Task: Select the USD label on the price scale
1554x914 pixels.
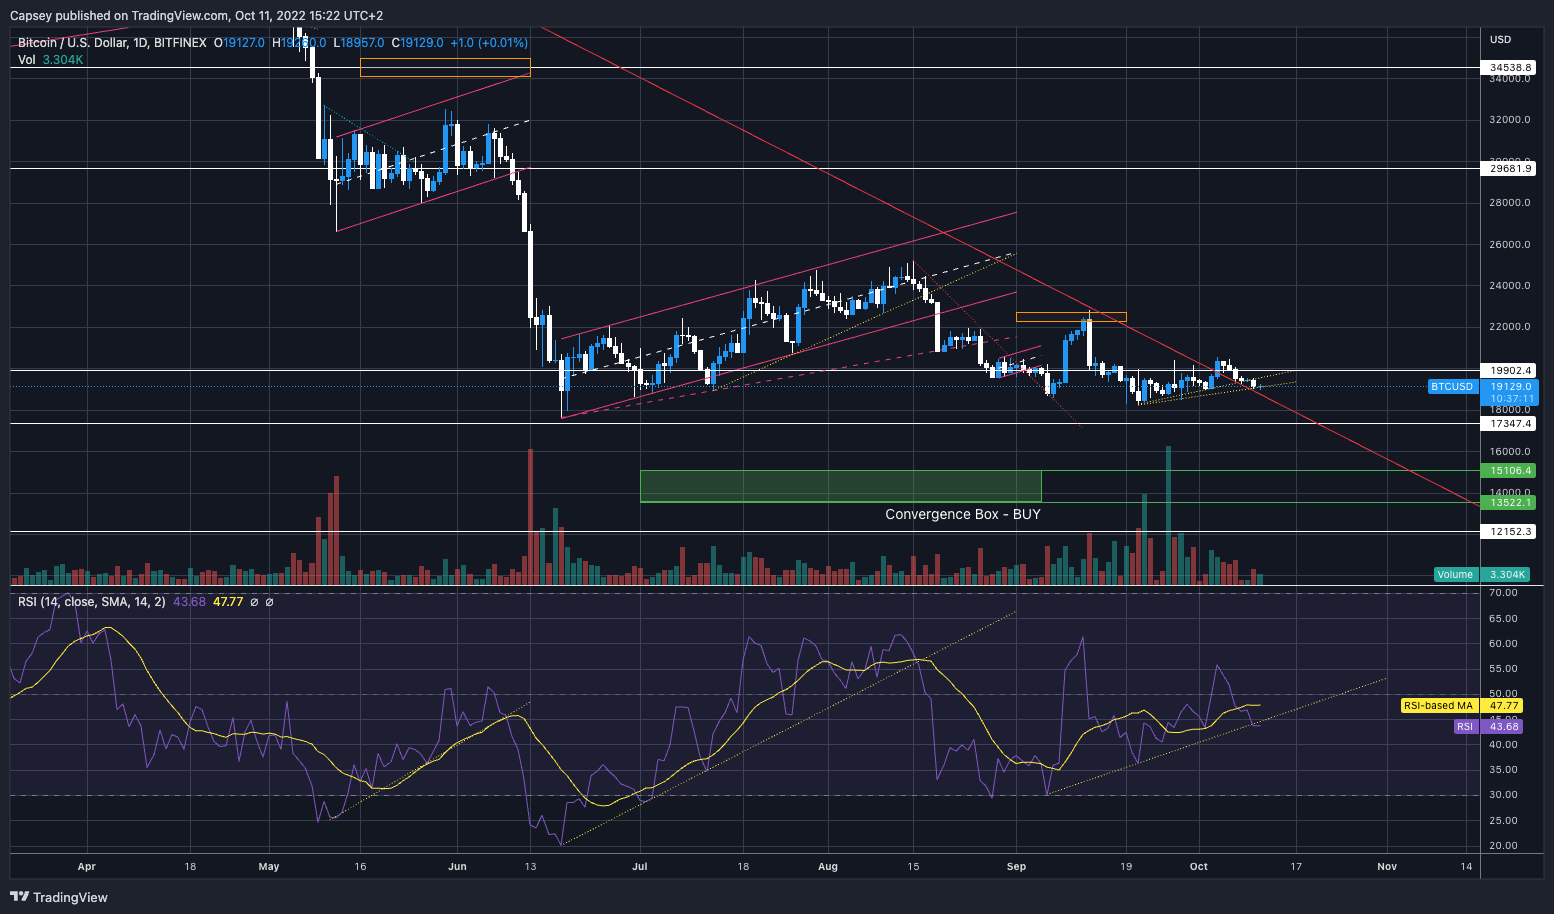Action: coord(1499,38)
